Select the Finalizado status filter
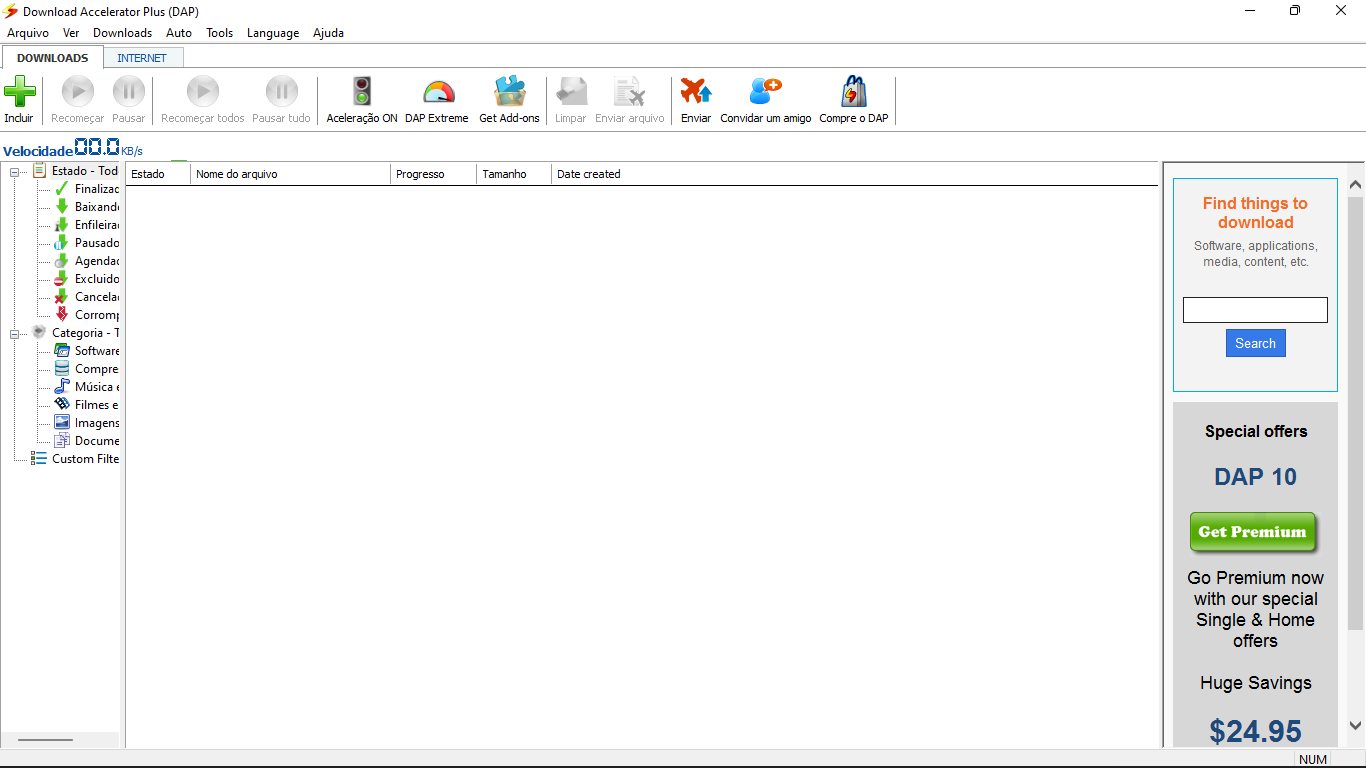The height and width of the screenshot is (768, 1366). 96,189
